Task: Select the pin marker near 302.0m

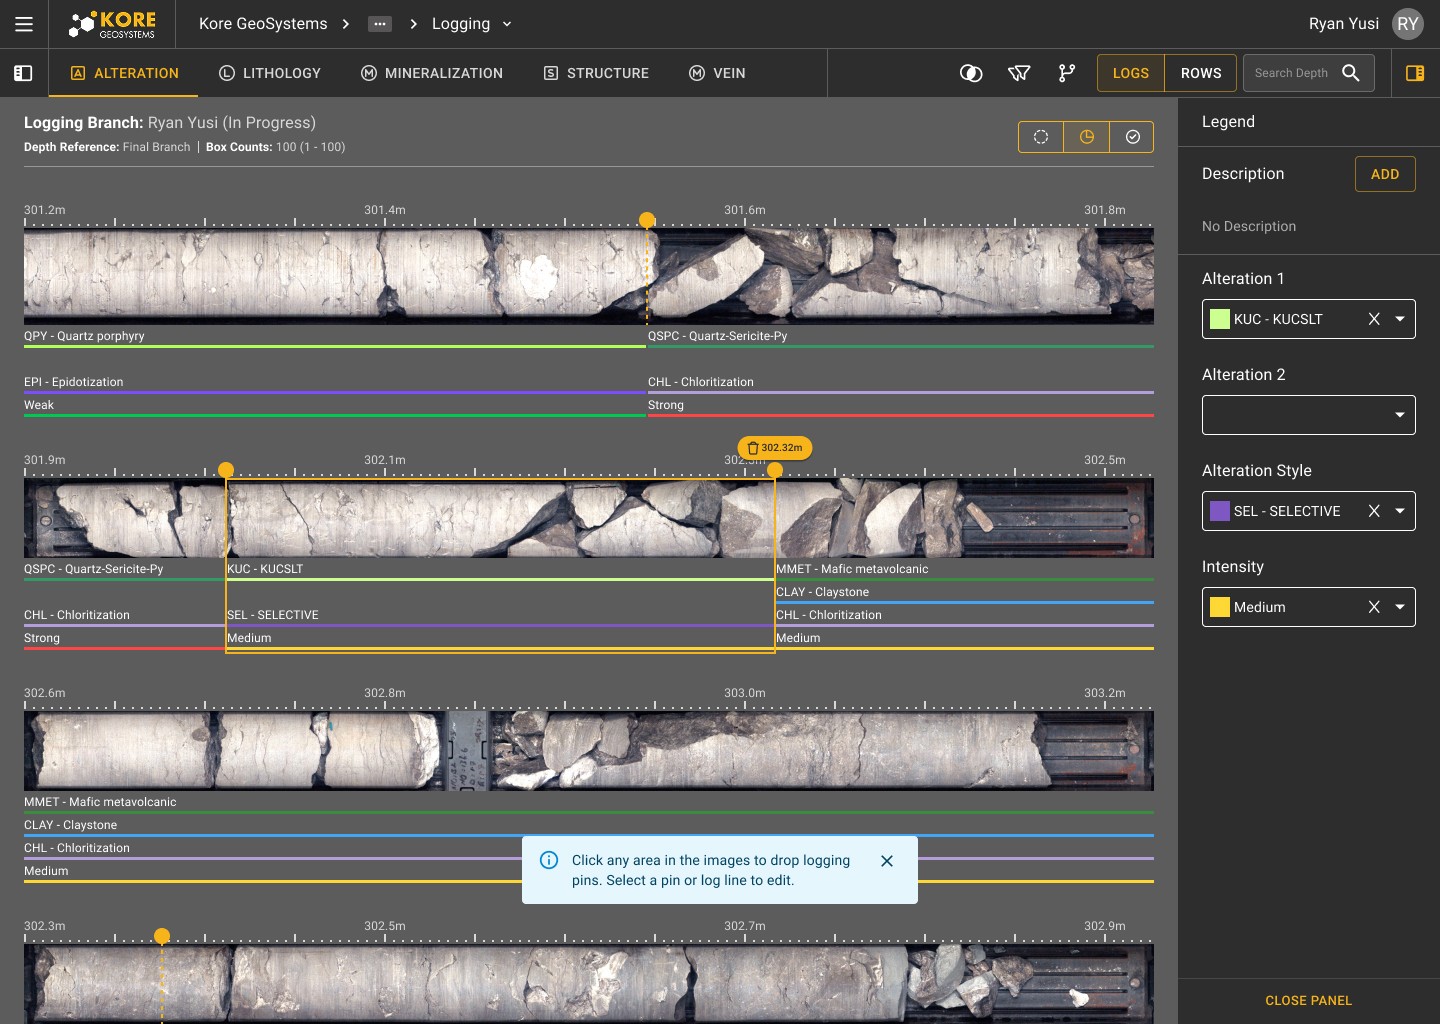Action: coord(226,470)
